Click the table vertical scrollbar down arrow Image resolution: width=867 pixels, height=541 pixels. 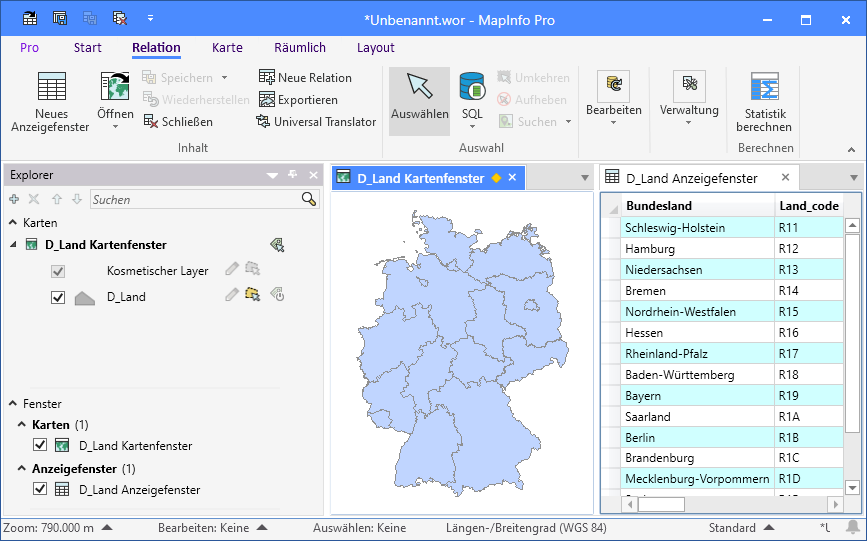[852, 488]
